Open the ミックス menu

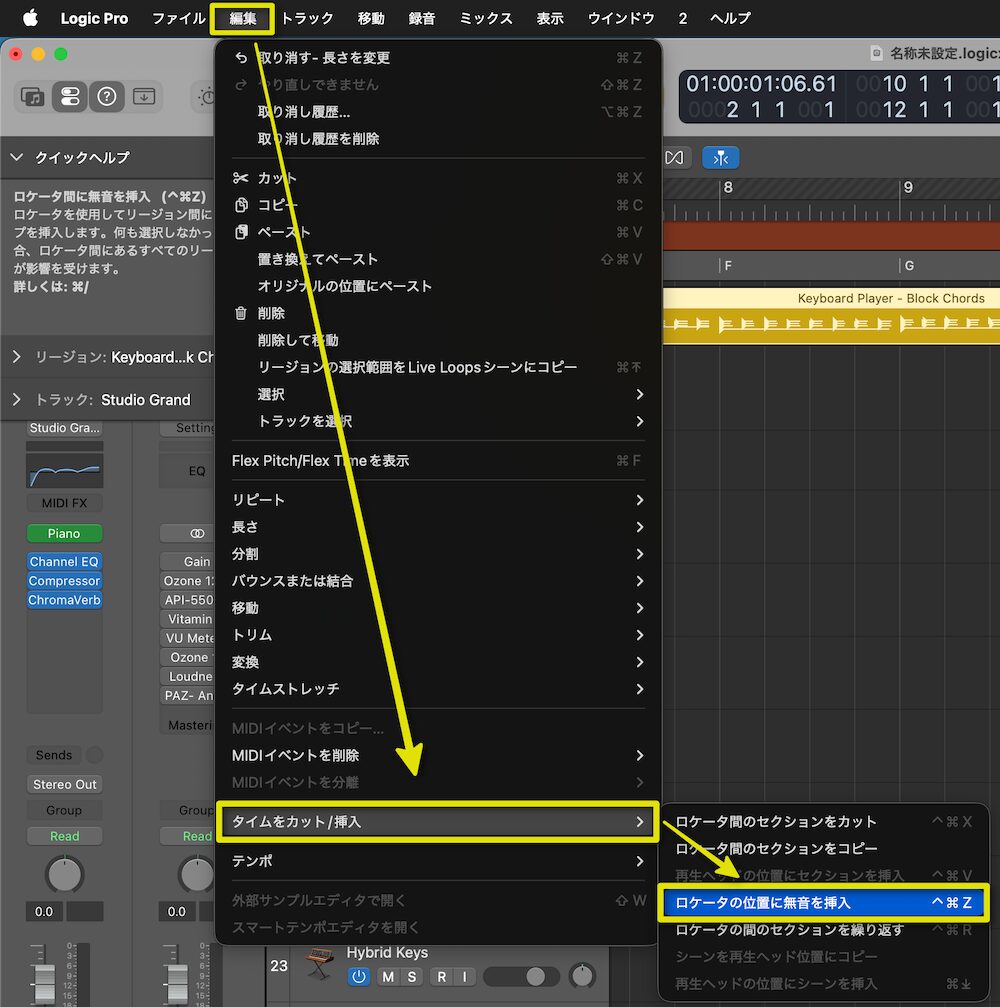pos(486,18)
